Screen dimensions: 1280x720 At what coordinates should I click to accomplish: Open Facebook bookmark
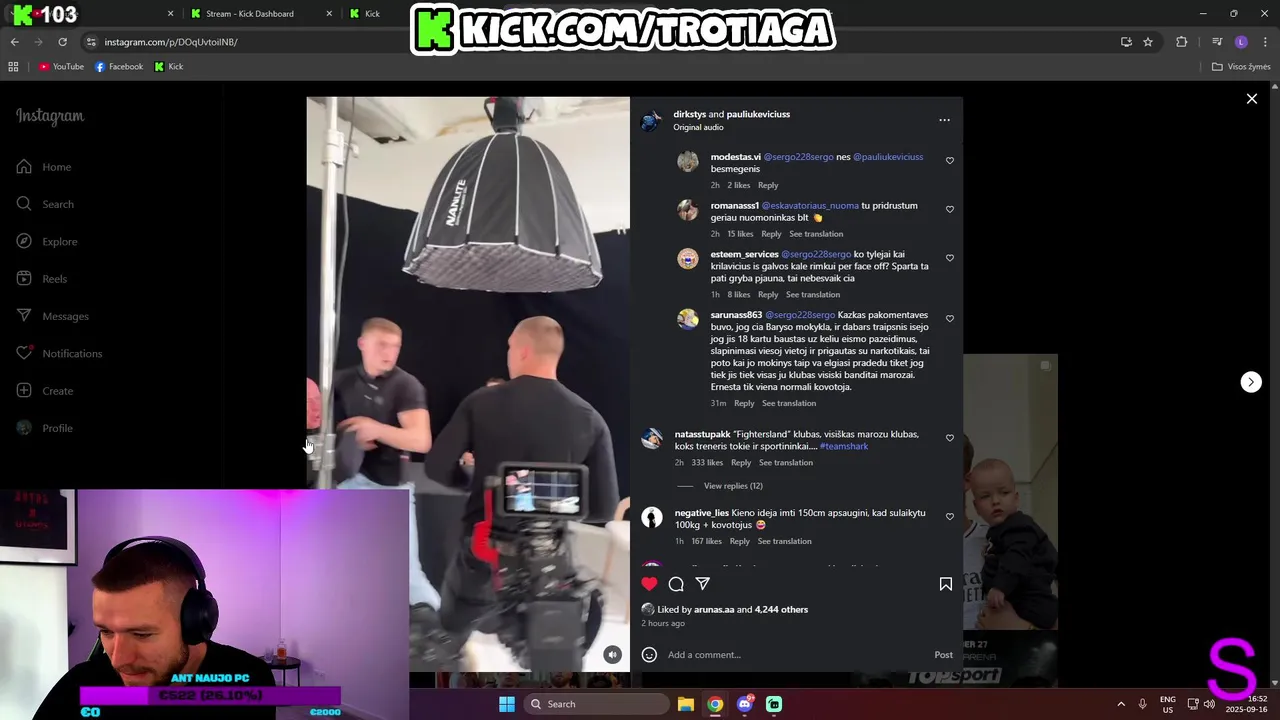(119, 67)
